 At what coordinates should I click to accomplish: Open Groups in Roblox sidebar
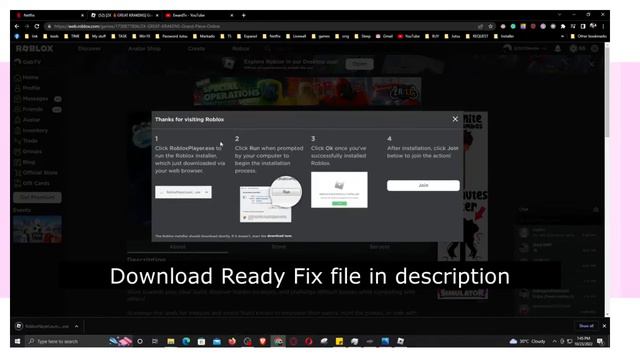point(28,151)
